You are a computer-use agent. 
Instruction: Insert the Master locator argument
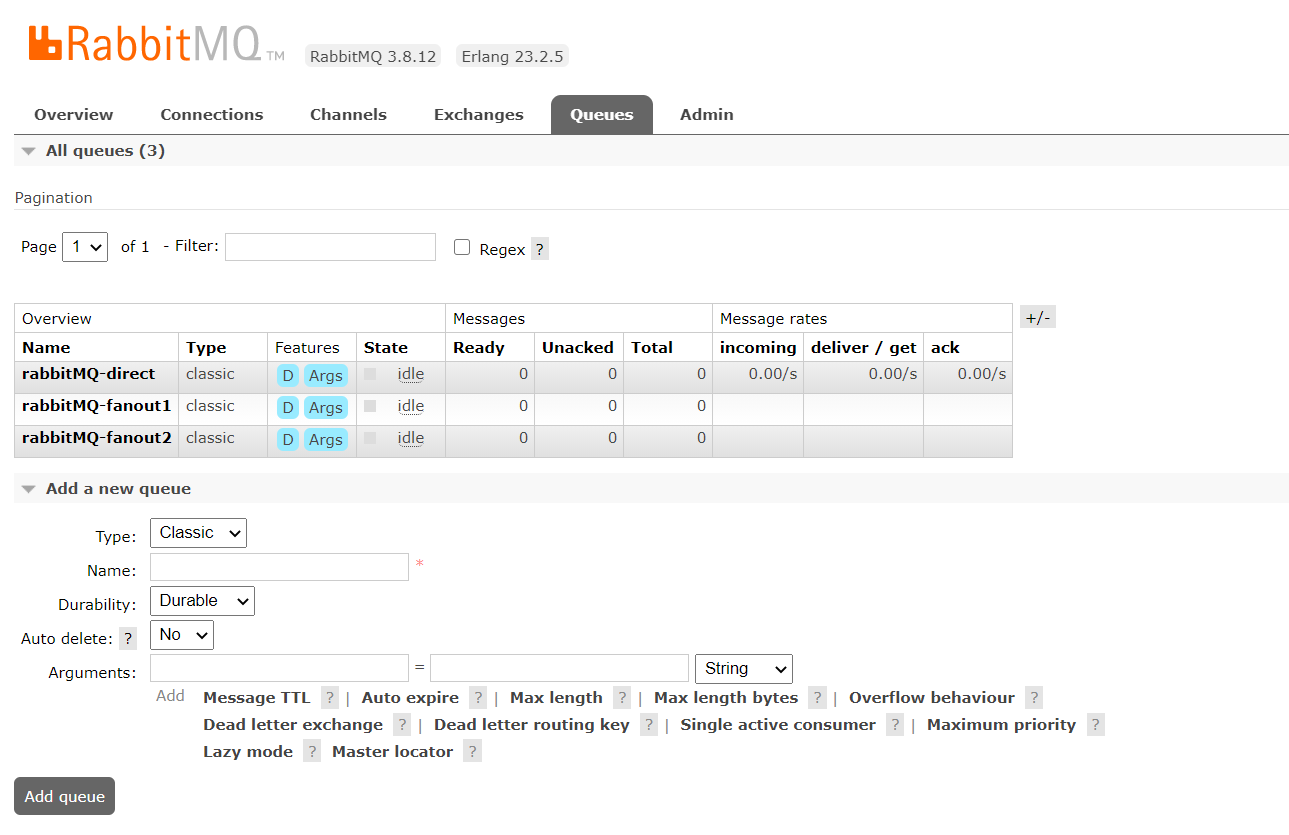[x=392, y=752]
